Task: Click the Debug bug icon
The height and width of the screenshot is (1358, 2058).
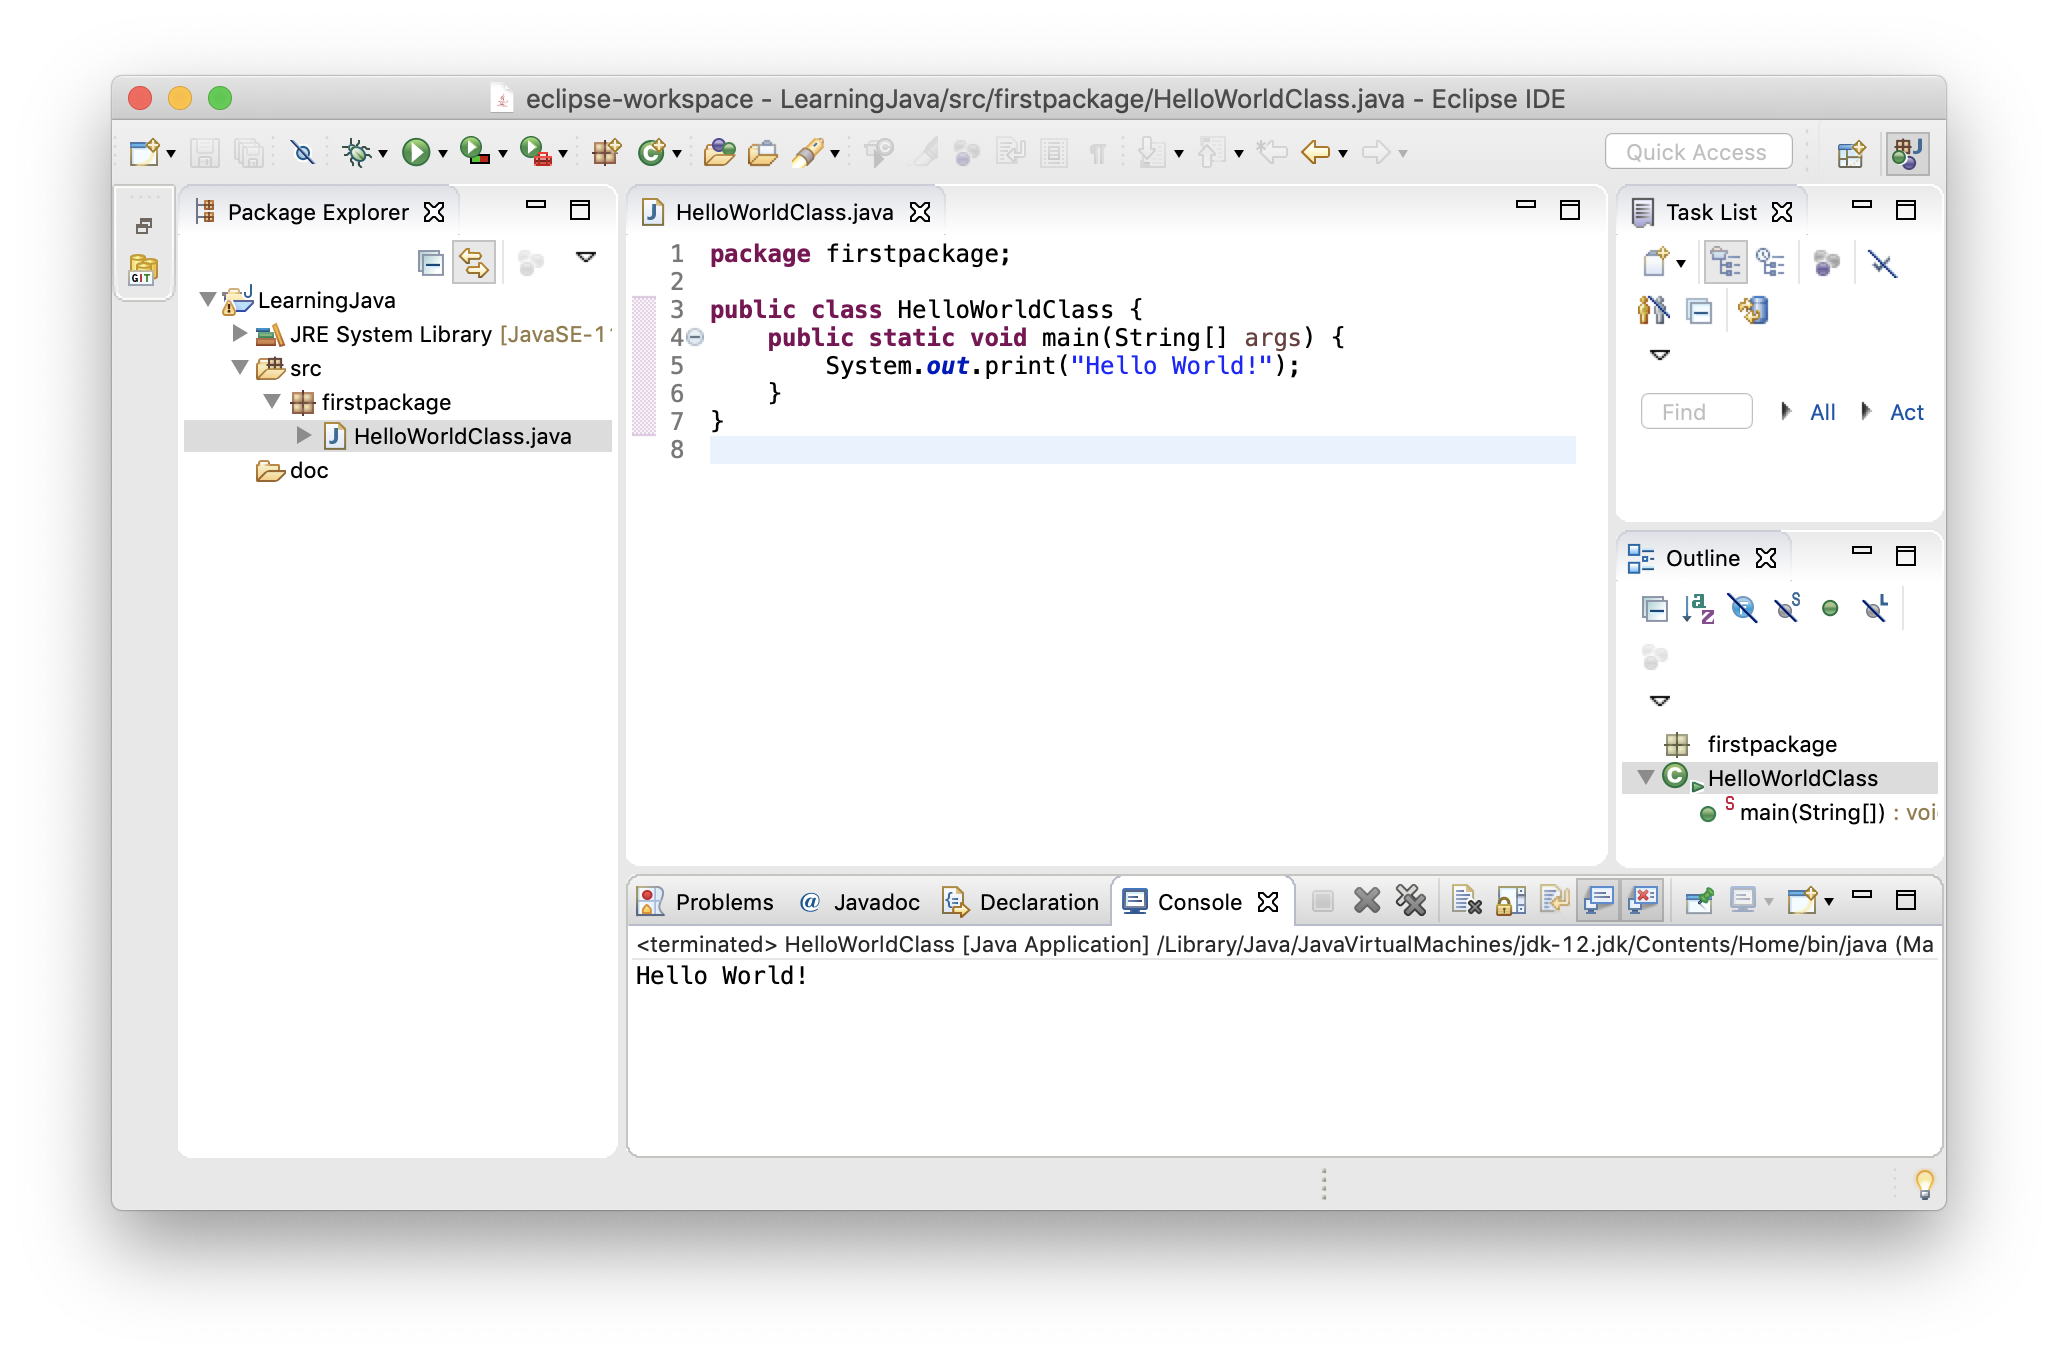Action: 356,152
